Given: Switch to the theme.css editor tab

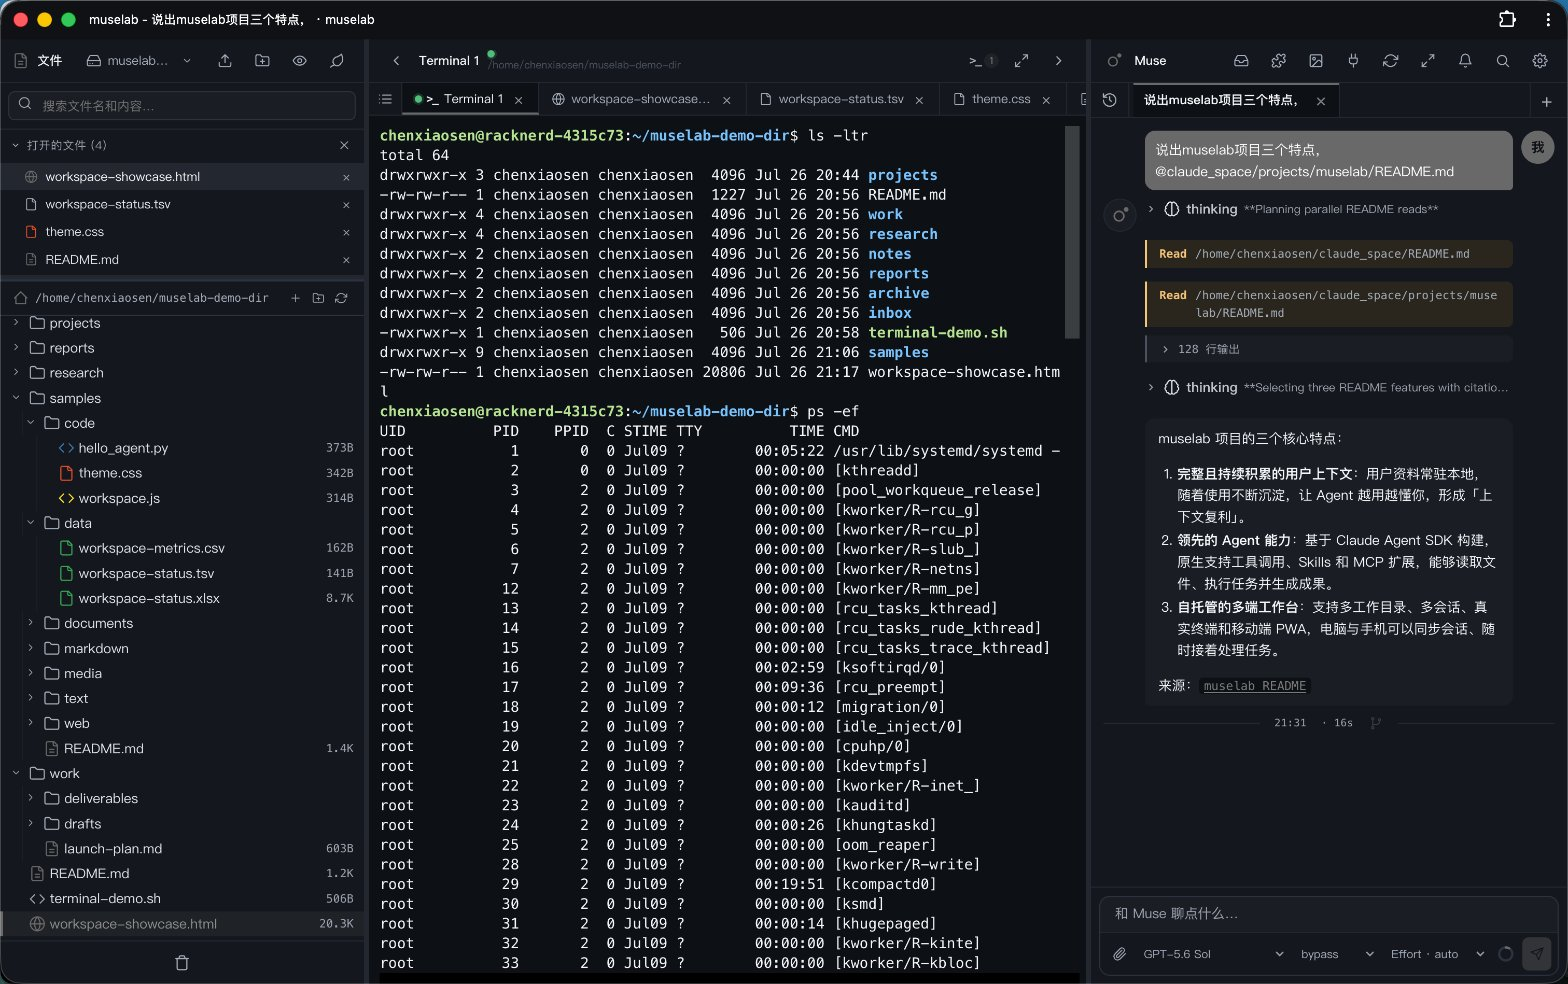Looking at the screenshot, I should pyautogui.click(x=1001, y=99).
